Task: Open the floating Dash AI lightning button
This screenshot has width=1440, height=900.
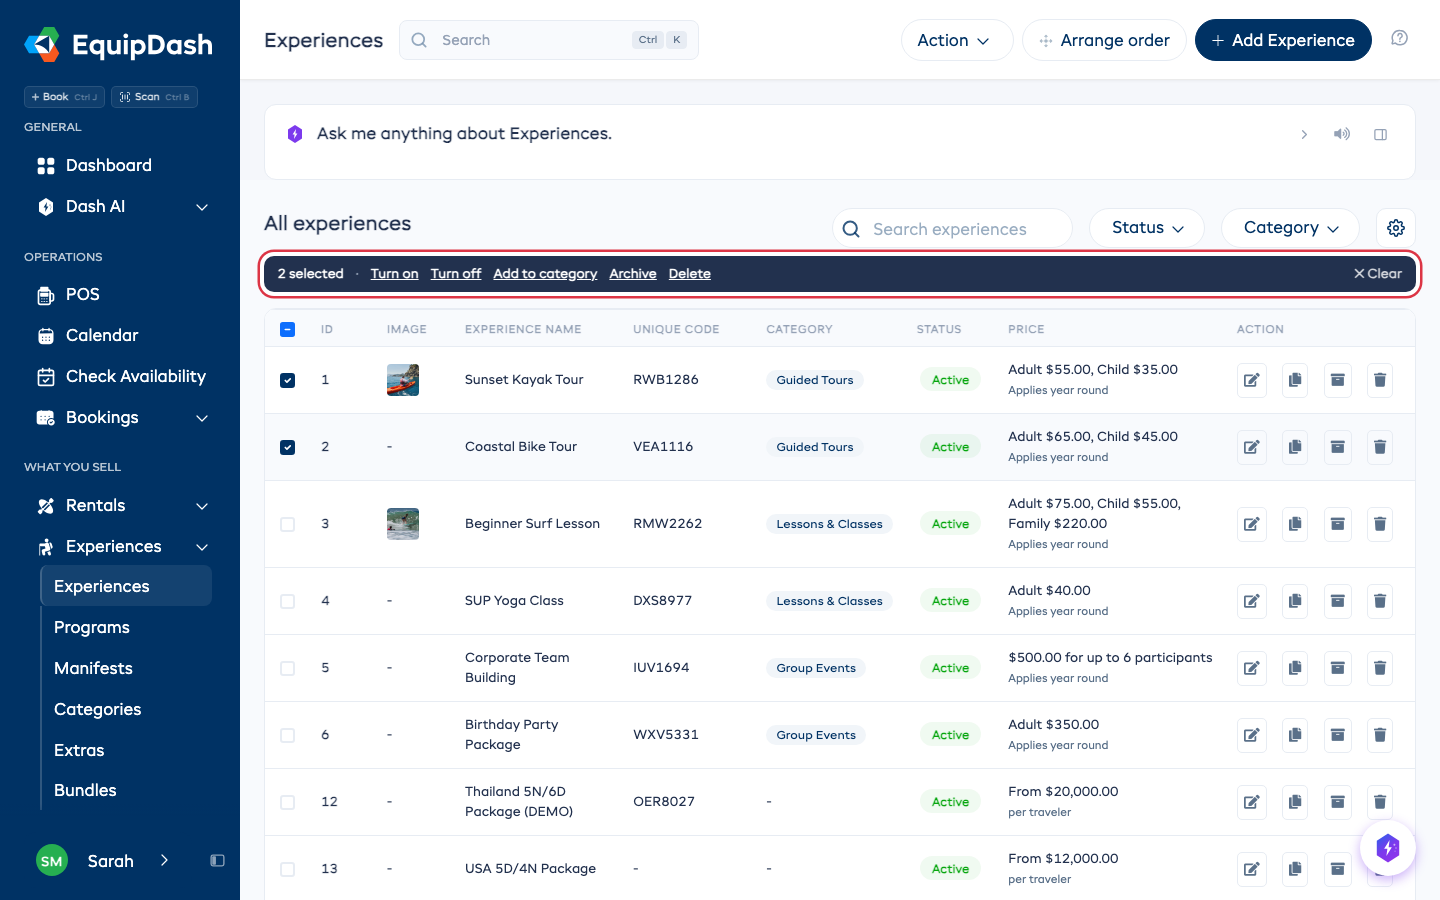Action: pos(1387,848)
